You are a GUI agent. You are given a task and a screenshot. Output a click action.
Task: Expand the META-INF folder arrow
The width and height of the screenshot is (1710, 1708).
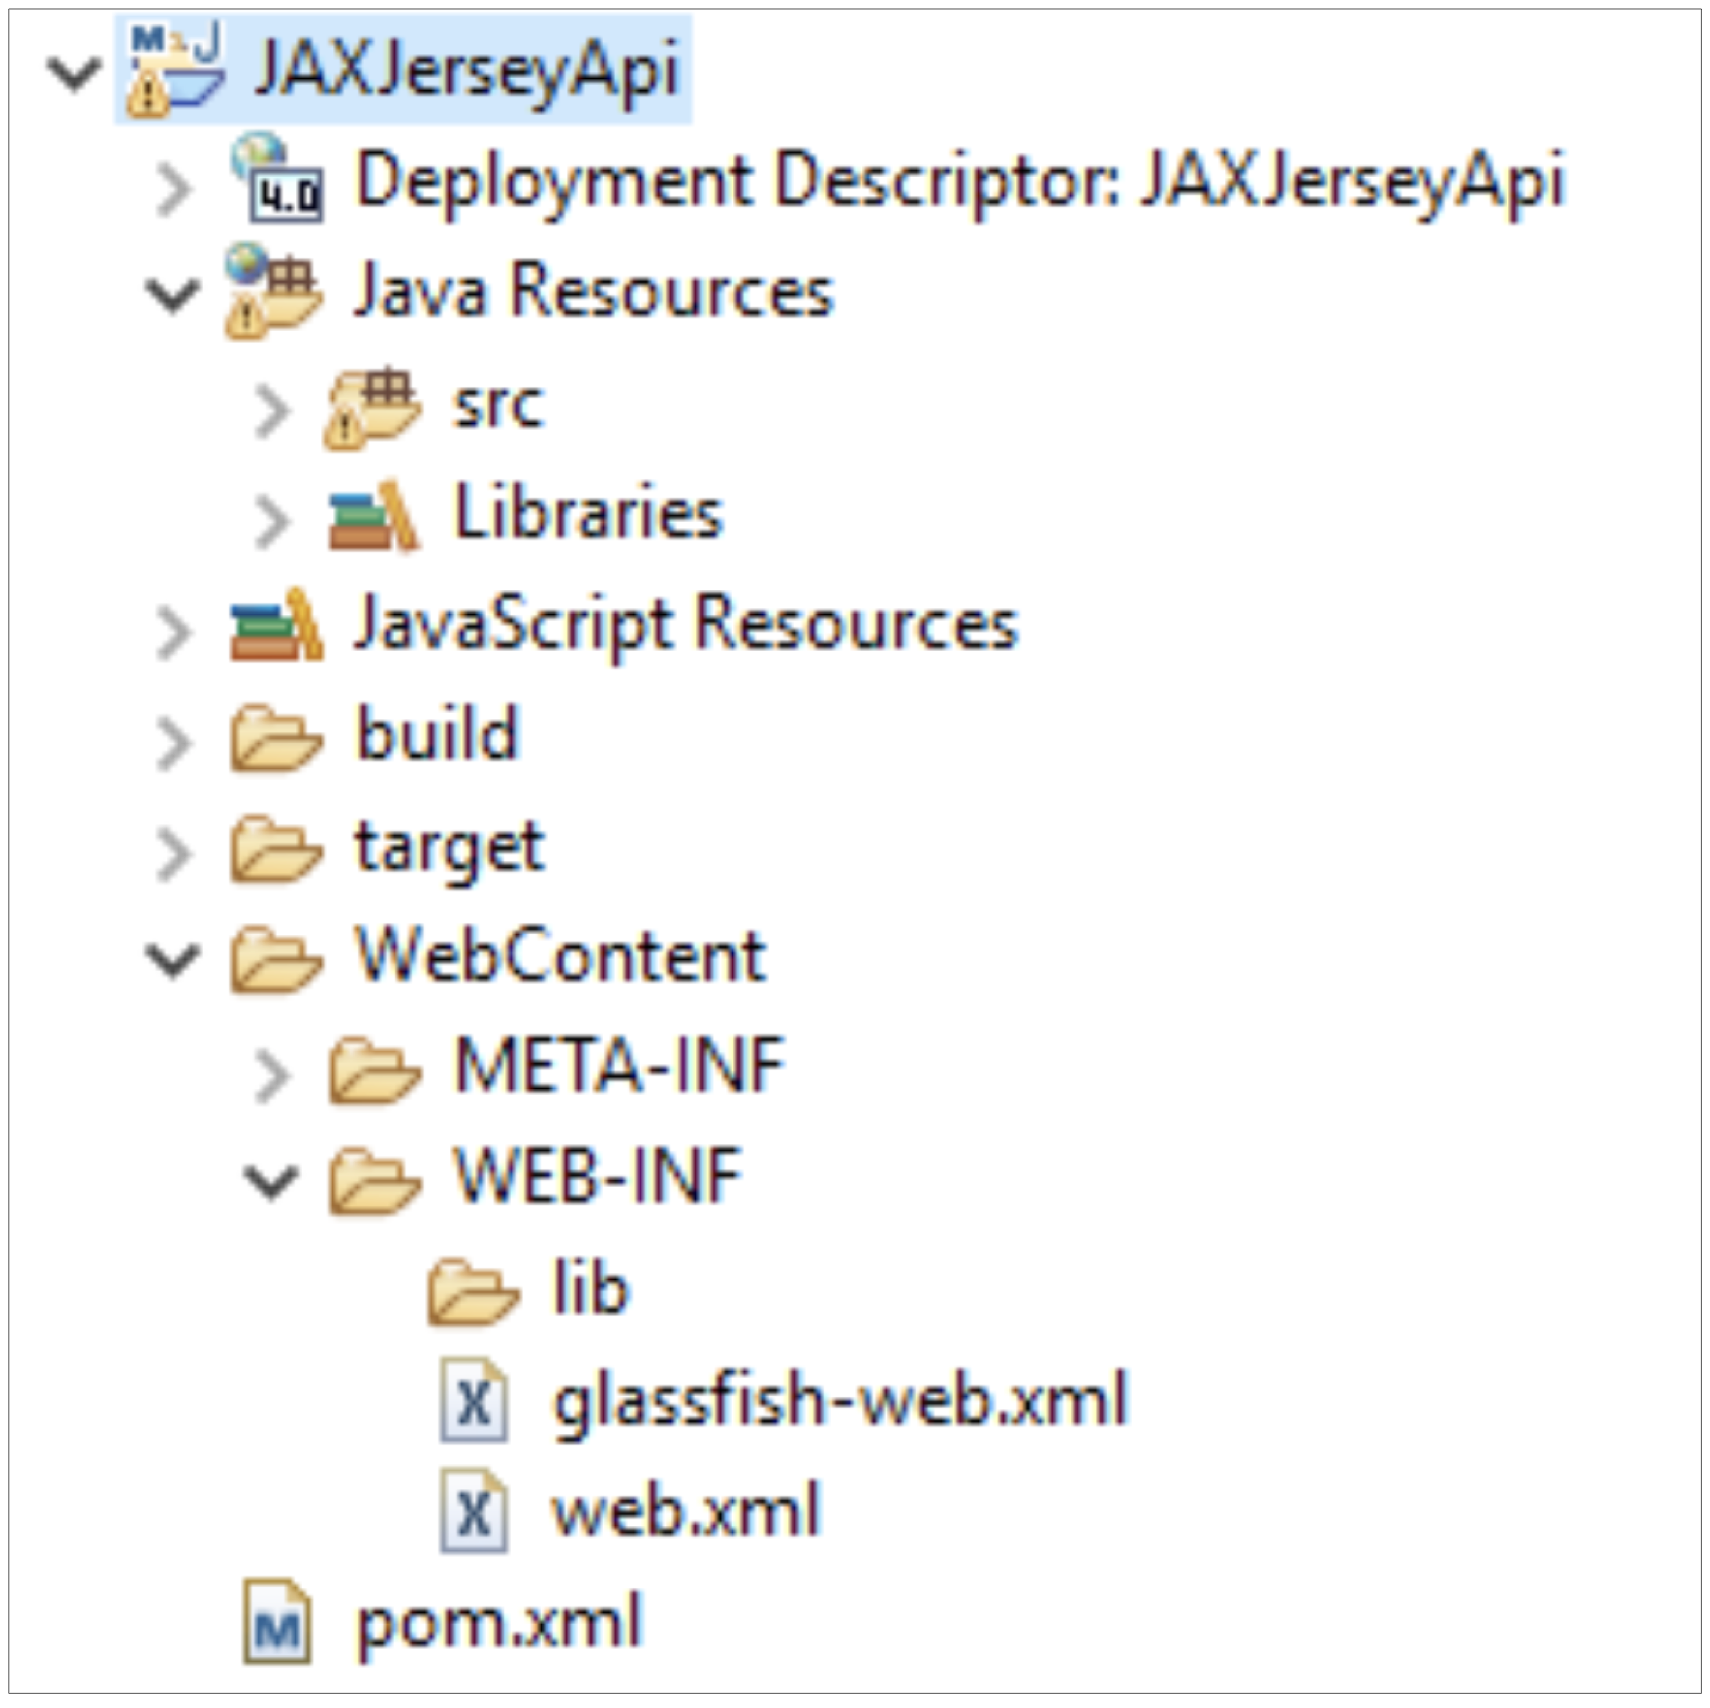pyautogui.click(x=271, y=1075)
